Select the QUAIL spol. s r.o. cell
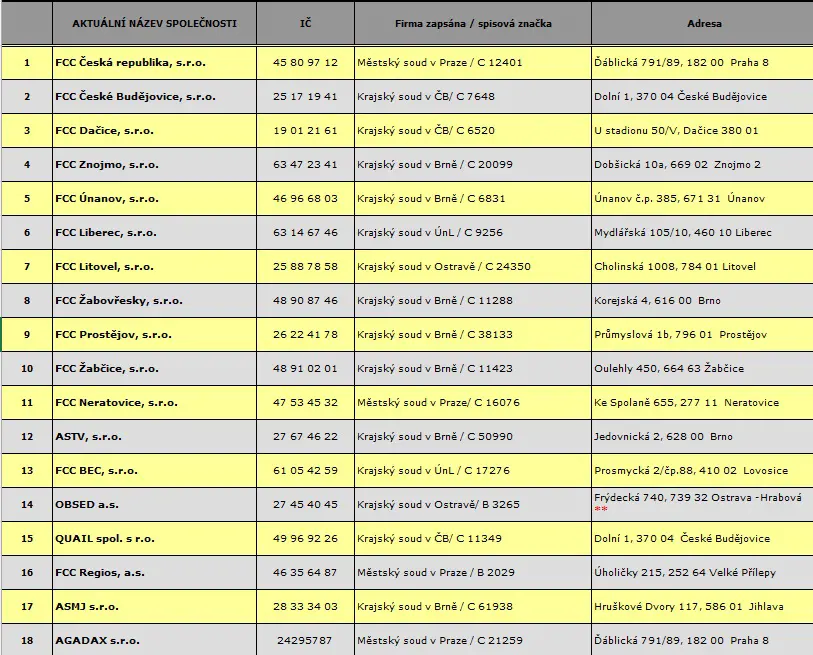 [154, 538]
